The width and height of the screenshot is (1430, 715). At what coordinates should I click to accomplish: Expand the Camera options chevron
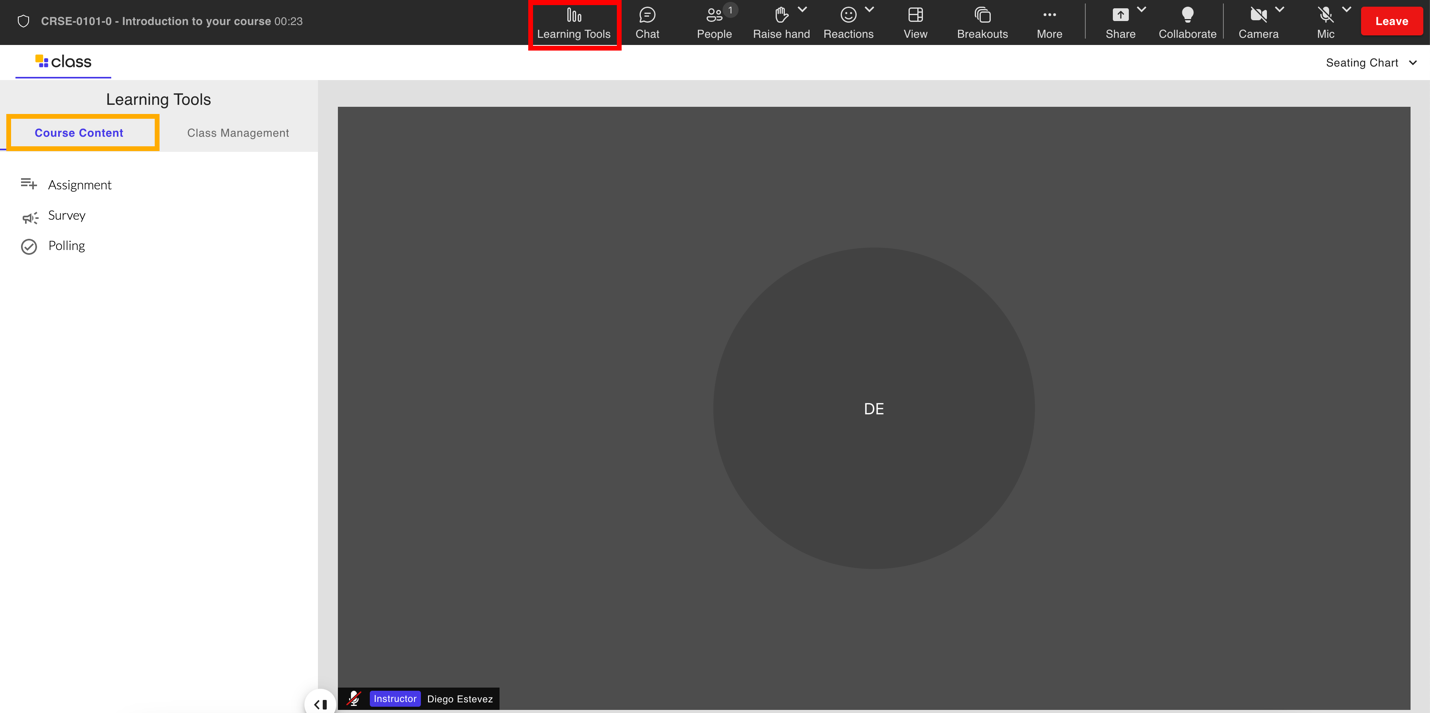click(x=1280, y=10)
